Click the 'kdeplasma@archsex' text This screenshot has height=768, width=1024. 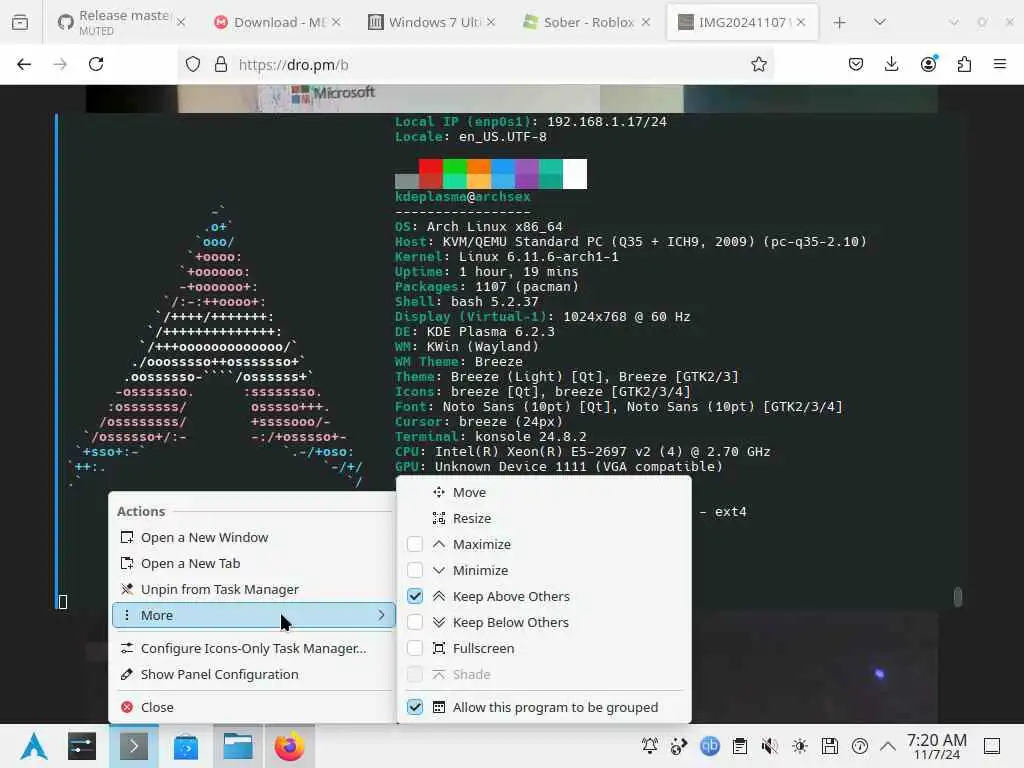click(x=462, y=197)
